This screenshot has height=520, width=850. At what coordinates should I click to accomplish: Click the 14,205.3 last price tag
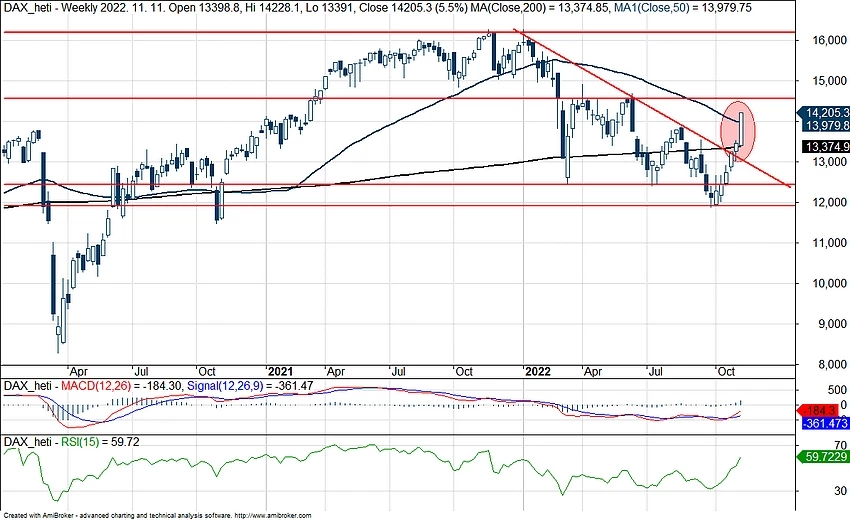point(824,112)
